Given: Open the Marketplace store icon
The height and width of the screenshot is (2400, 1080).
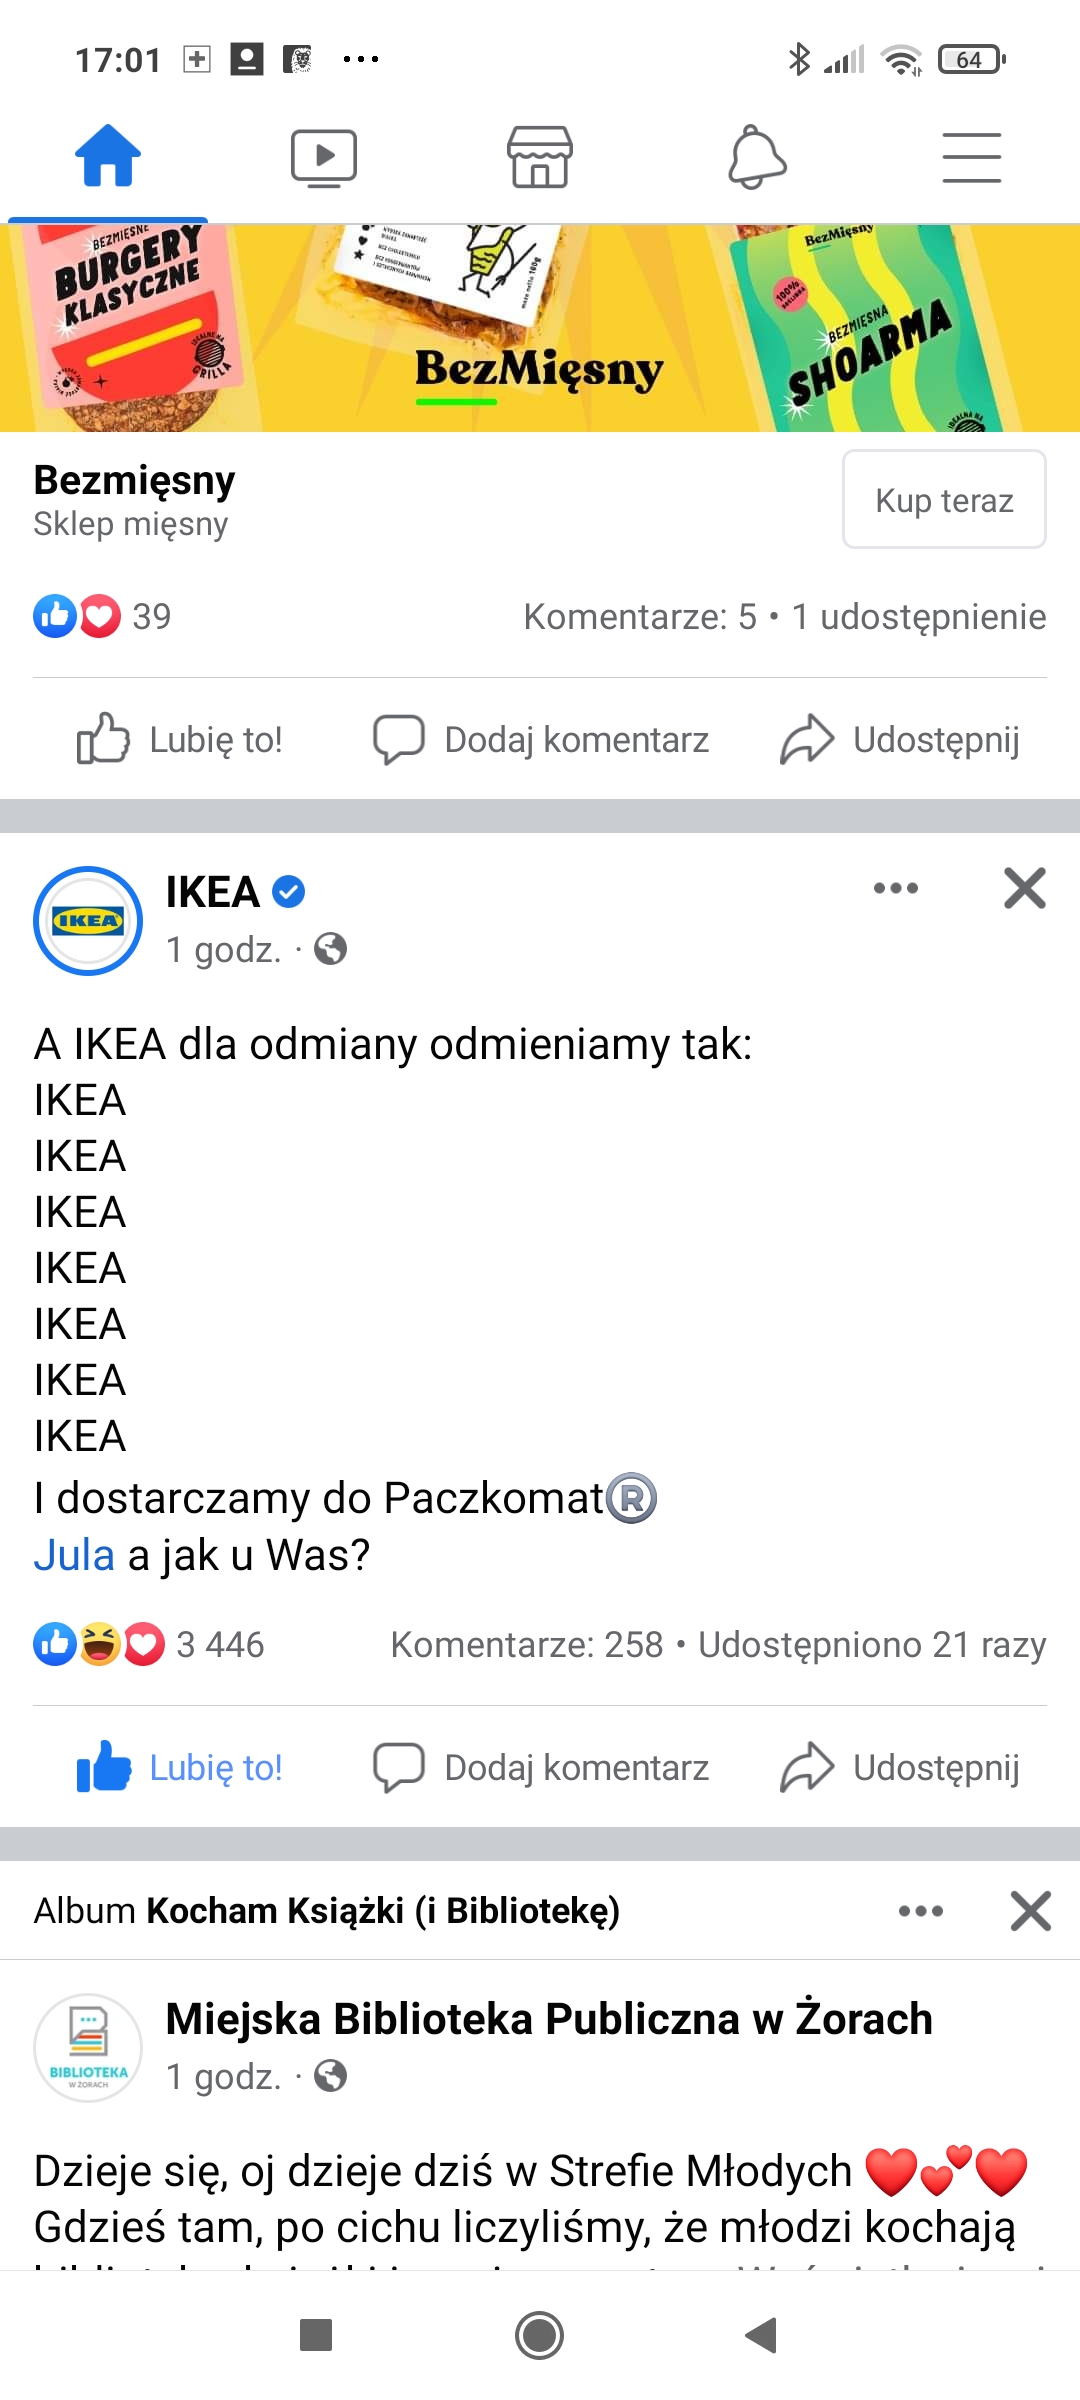Looking at the screenshot, I should pyautogui.click(x=540, y=157).
